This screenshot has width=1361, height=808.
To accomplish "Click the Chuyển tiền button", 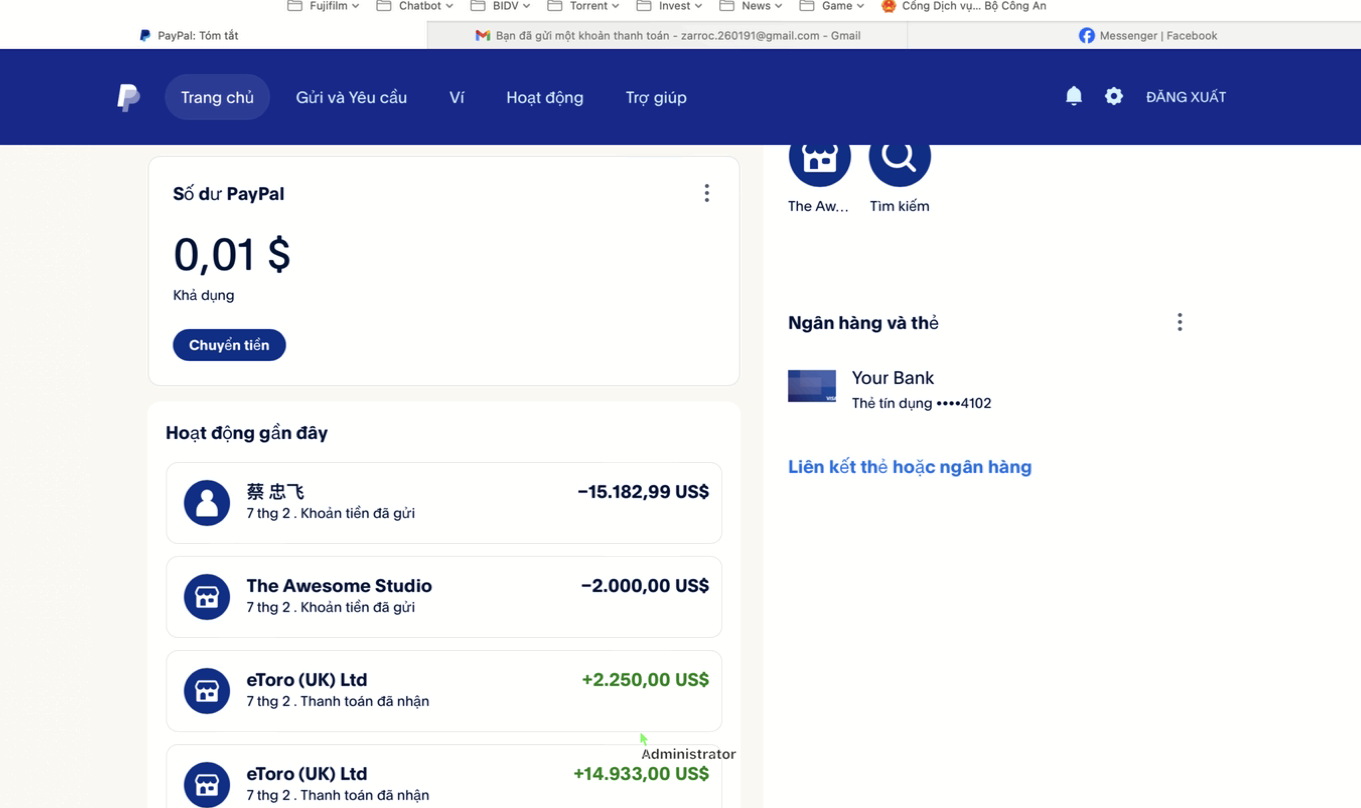I will pyautogui.click(x=229, y=345).
